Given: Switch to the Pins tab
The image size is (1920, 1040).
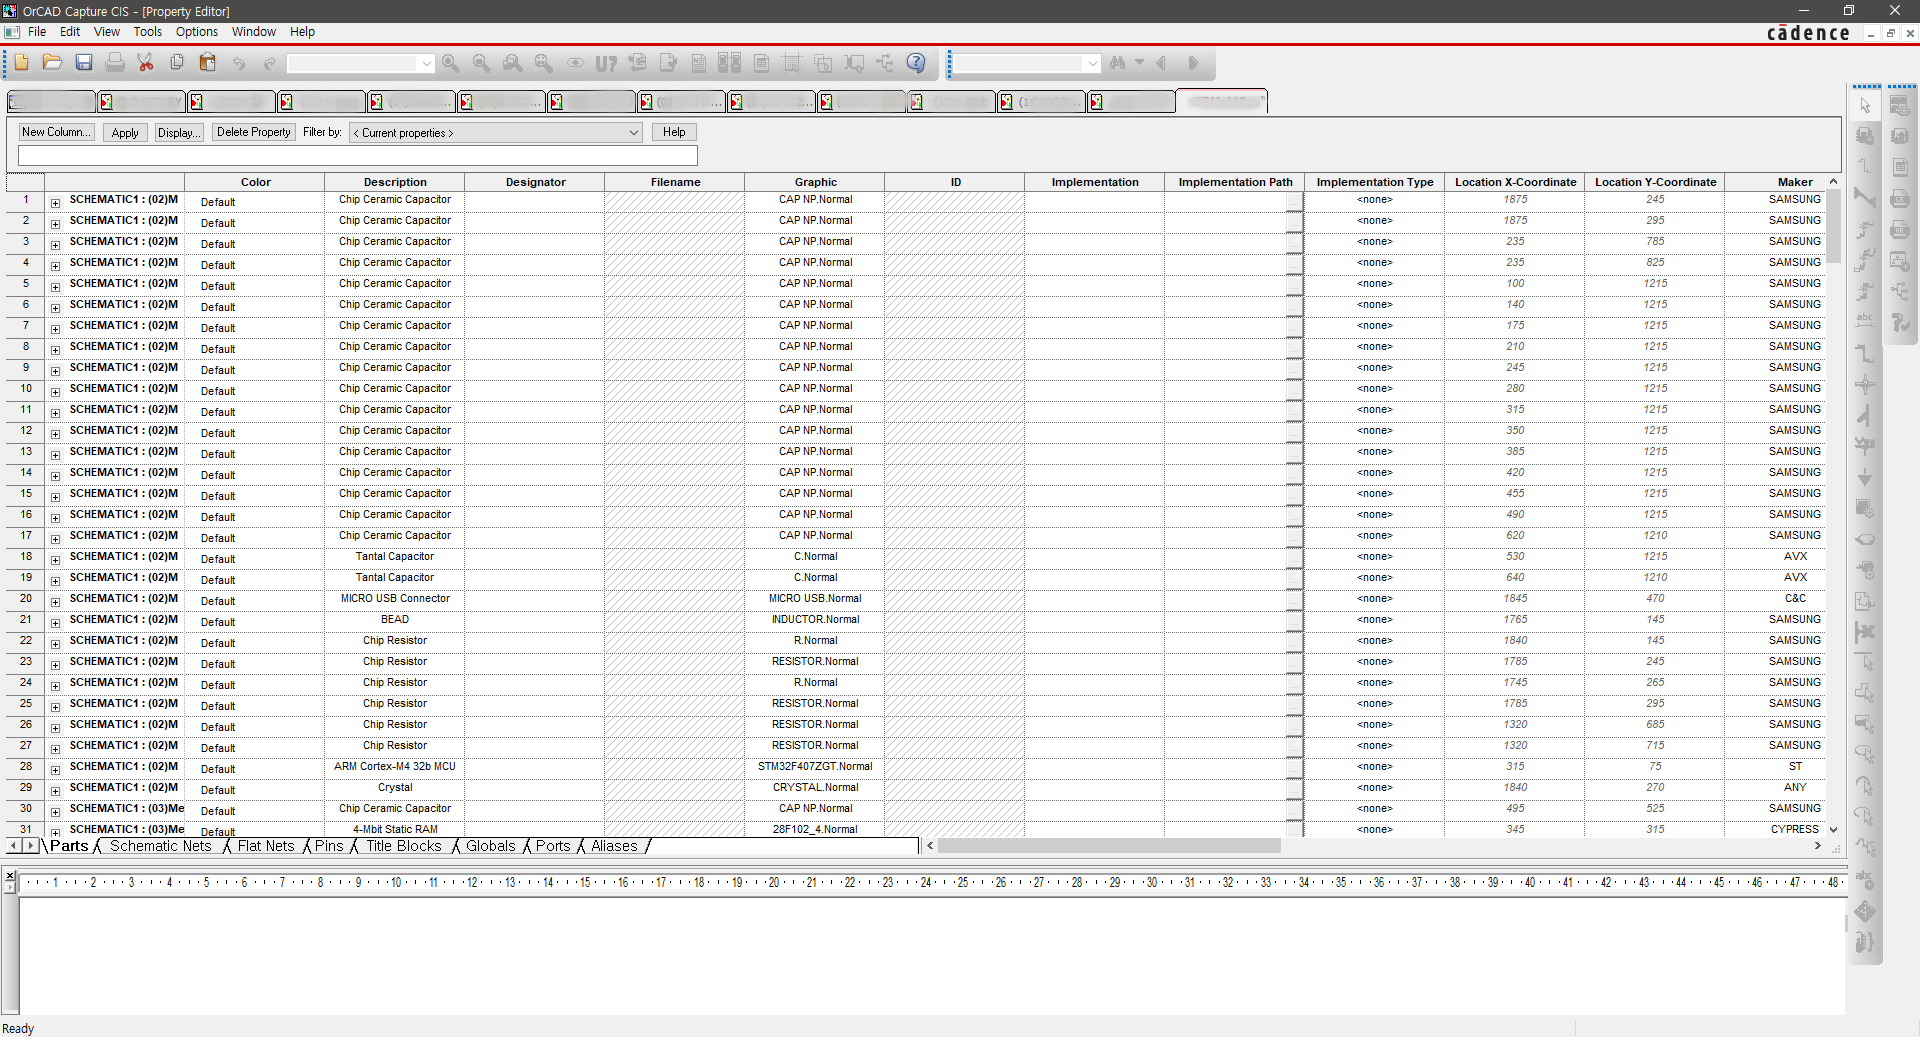Looking at the screenshot, I should click(x=329, y=846).
